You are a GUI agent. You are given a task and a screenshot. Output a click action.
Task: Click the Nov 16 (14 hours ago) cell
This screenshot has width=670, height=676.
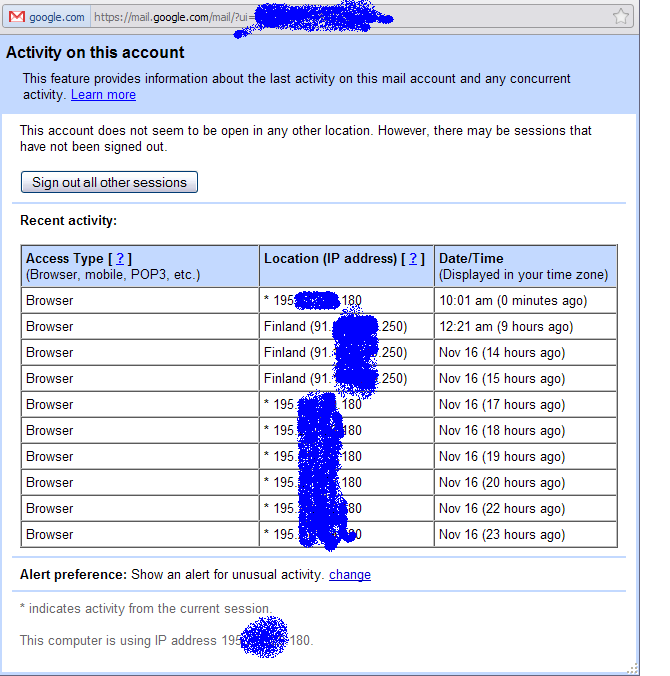coord(501,353)
